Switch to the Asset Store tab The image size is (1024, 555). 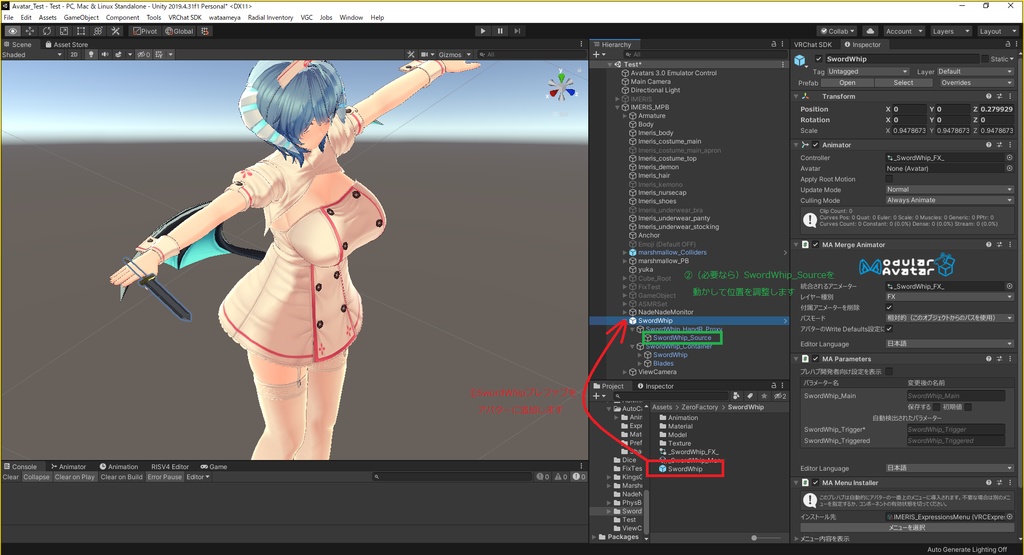pyautogui.click(x=66, y=44)
